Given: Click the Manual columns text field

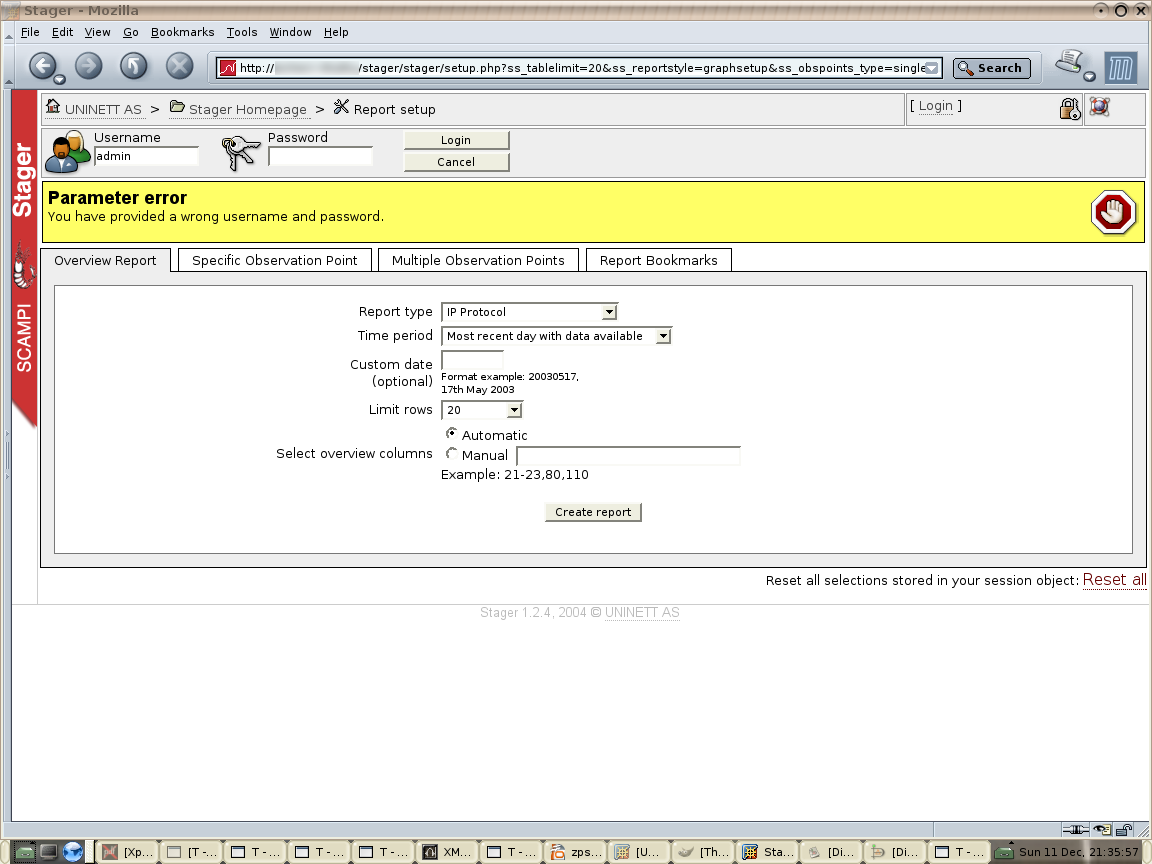Looking at the screenshot, I should (x=628, y=456).
